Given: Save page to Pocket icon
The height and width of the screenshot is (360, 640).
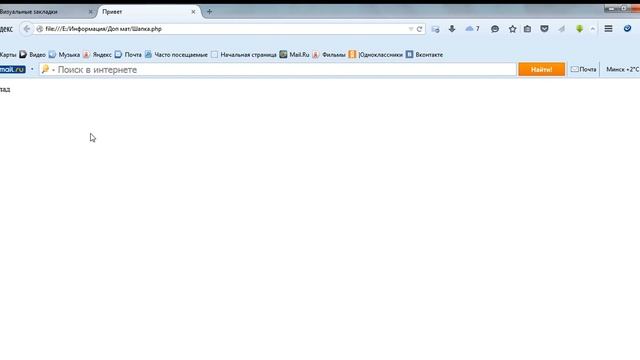Looking at the screenshot, I should coord(544,29).
